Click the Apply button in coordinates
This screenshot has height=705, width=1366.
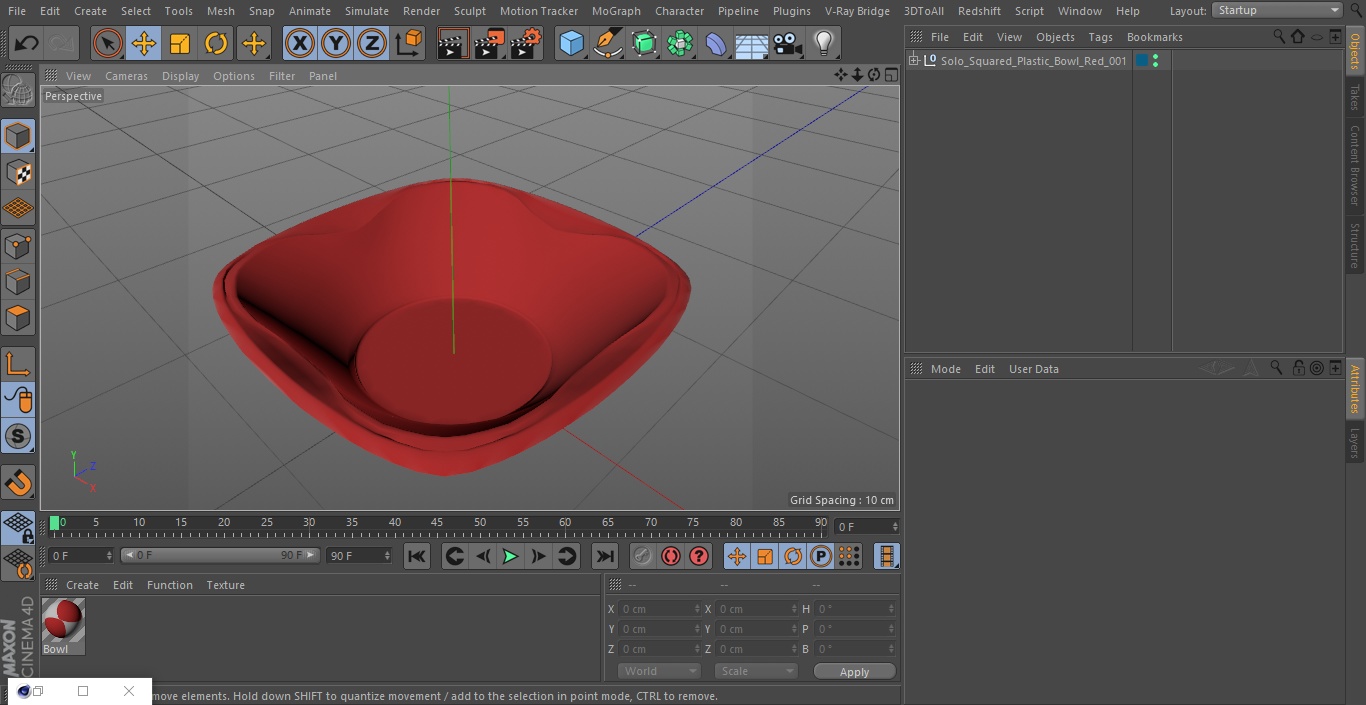click(x=854, y=672)
